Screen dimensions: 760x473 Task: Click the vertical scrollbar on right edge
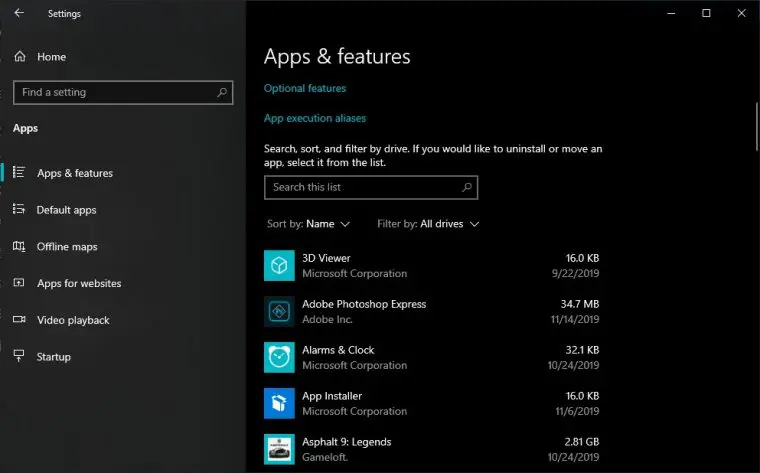click(x=756, y=127)
